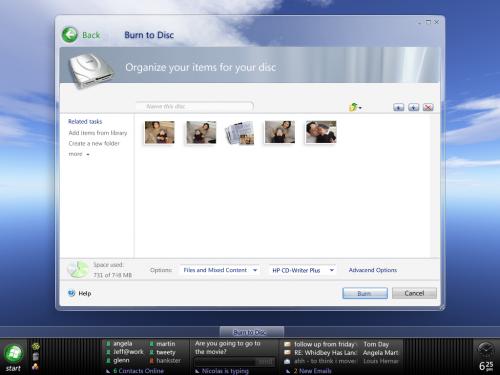The width and height of the screenshot is (500, 375).
Task: Click the 6:25 time display
Action: coord(486,366)
